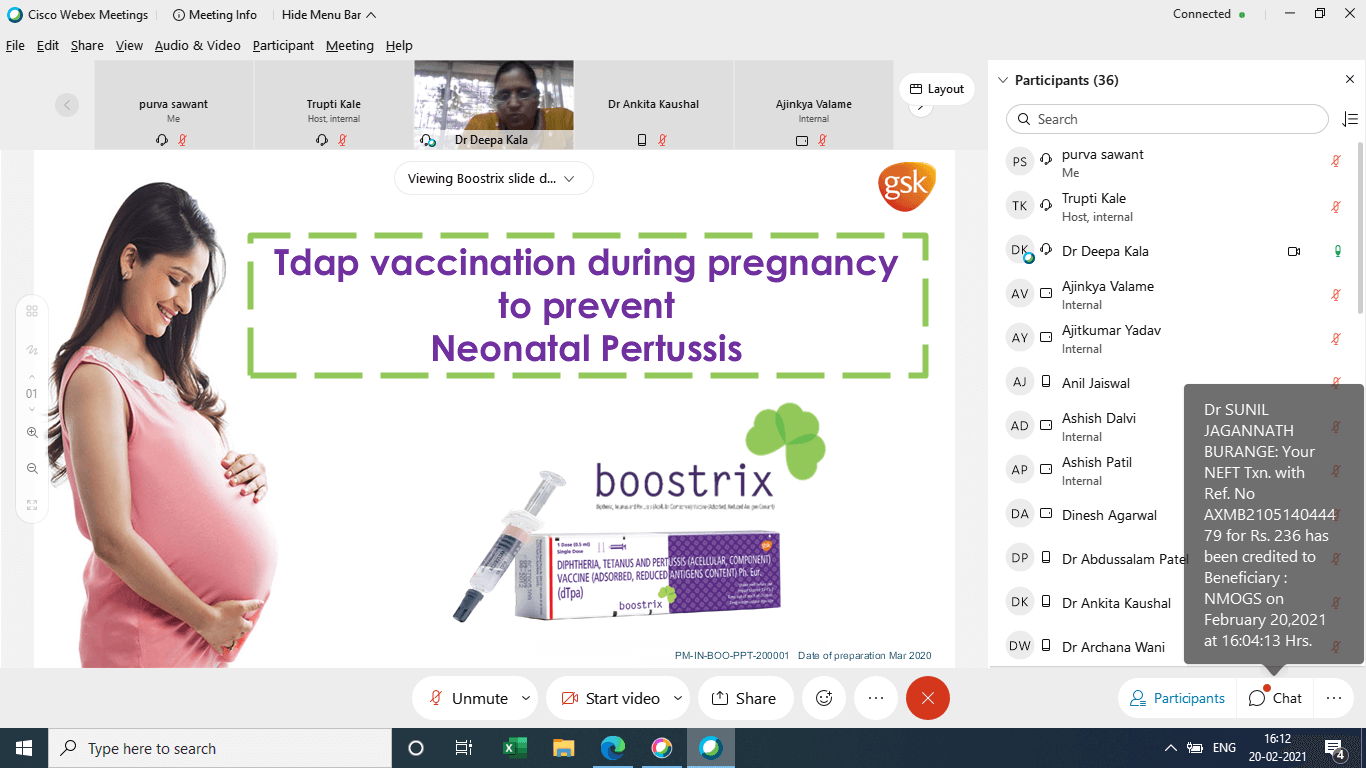
Task: Click the Share button
Action: [x=743, y=698]
